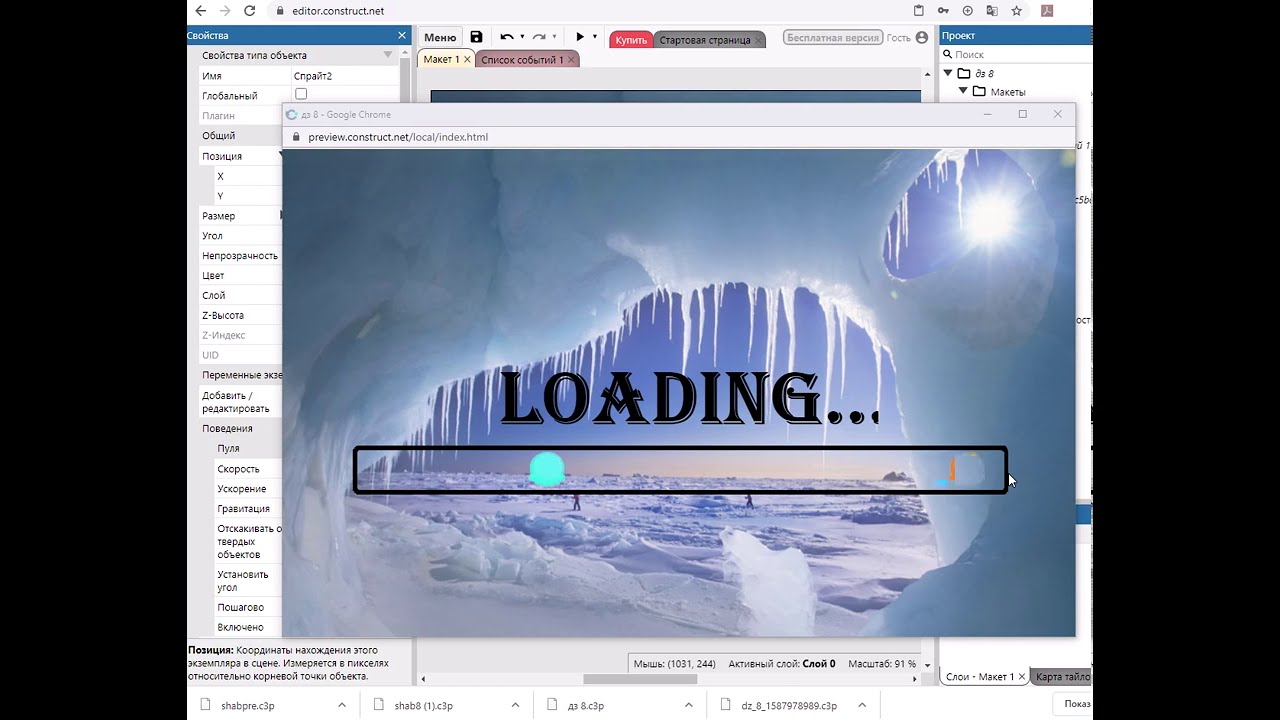Click the translate page icon in address bar
Image resolution: width=1280 pixels, height=720 pixels.
(x=992, y=11)
